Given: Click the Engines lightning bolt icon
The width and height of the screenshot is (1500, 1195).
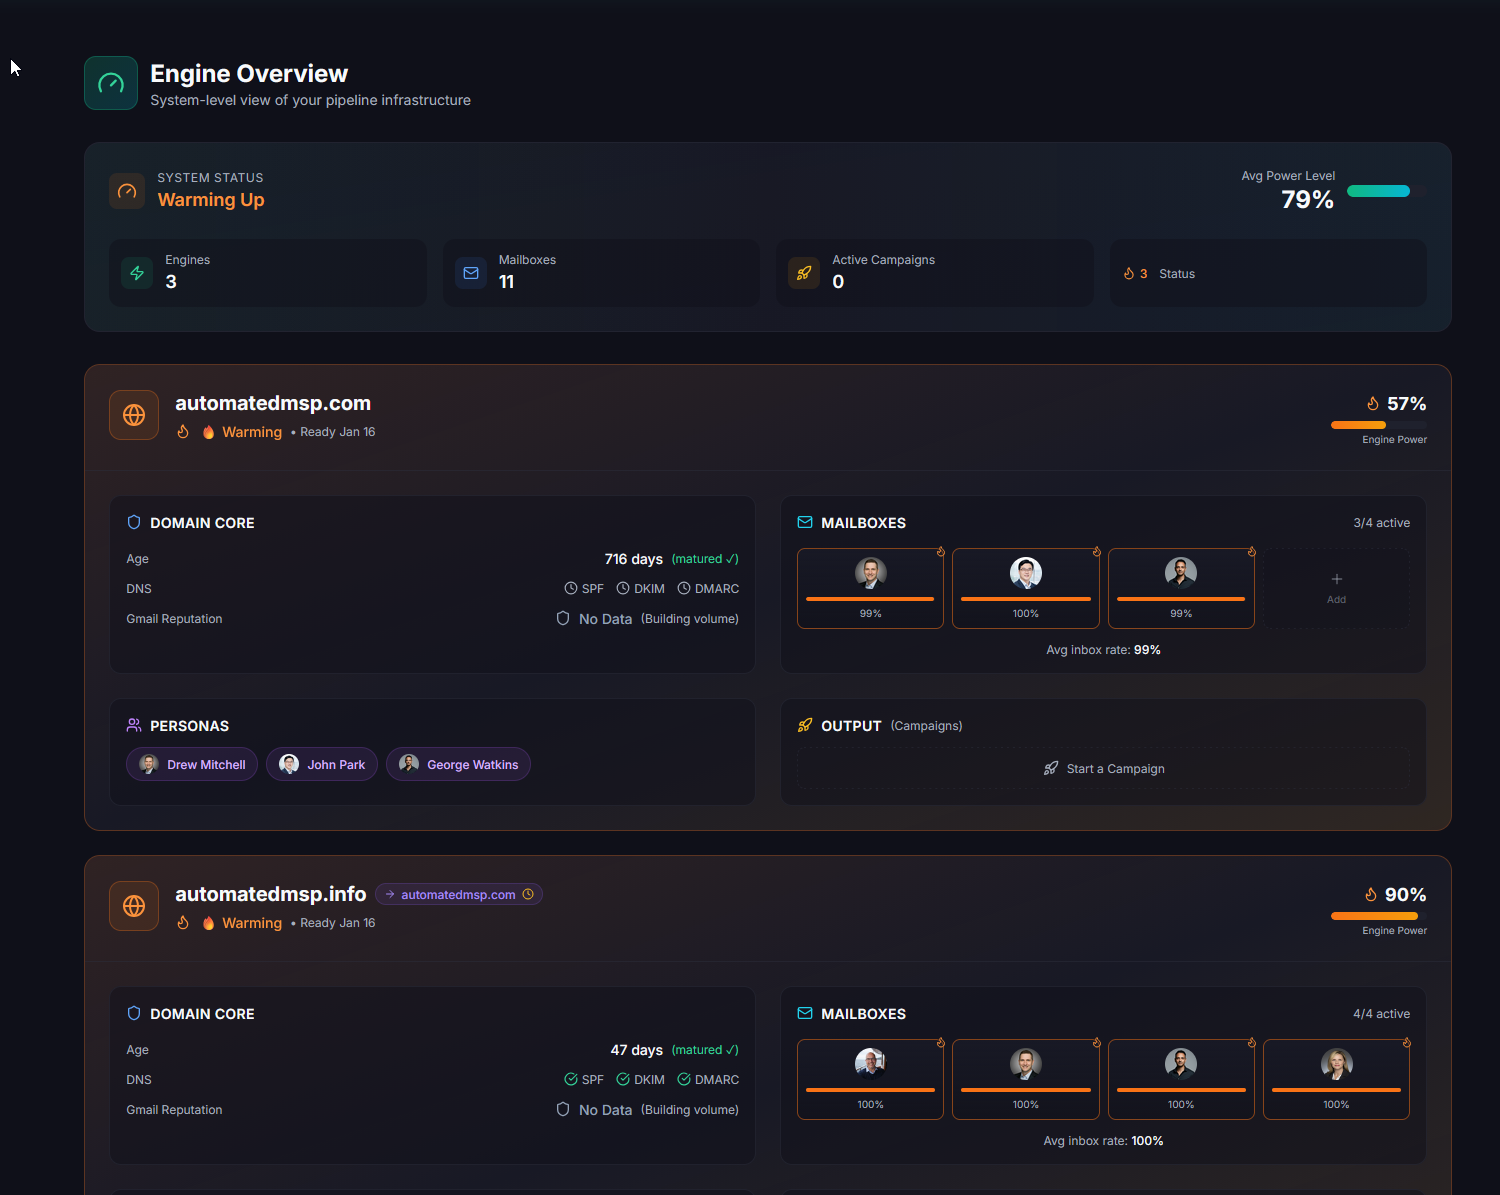Looking at the screenshot, I should tap(137, 273).
